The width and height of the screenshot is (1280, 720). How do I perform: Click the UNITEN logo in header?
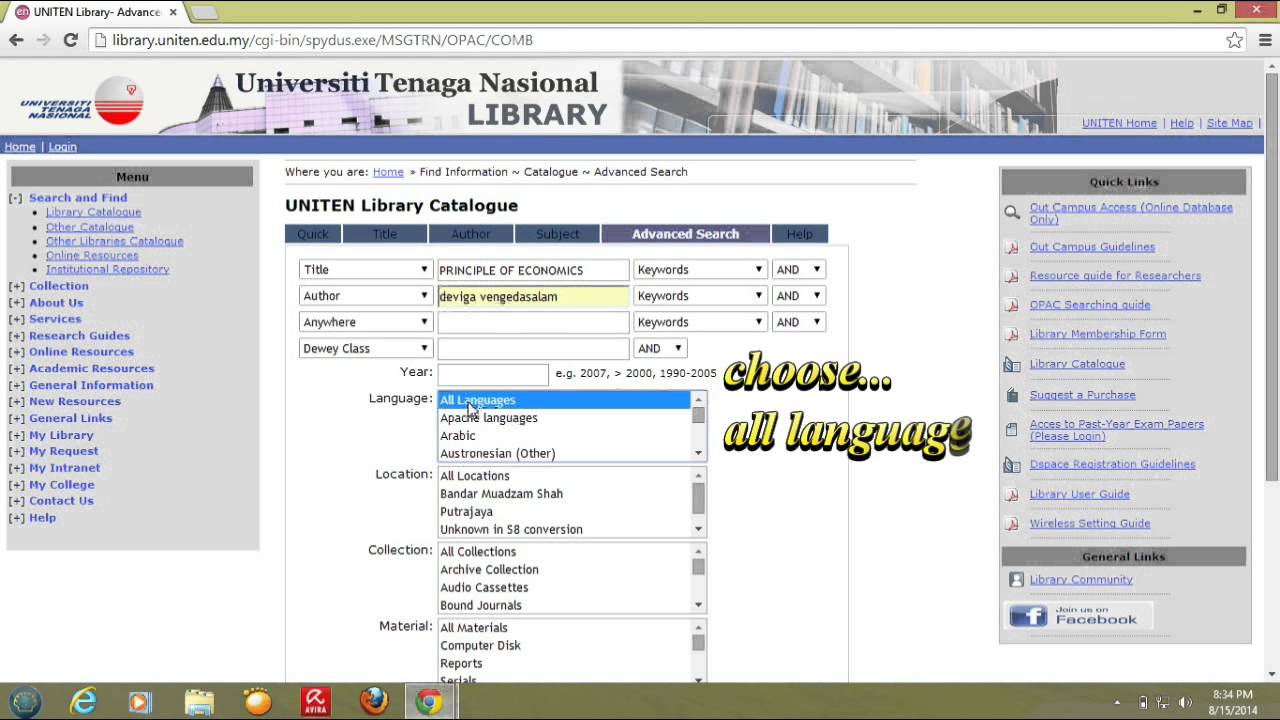(83, 101)
